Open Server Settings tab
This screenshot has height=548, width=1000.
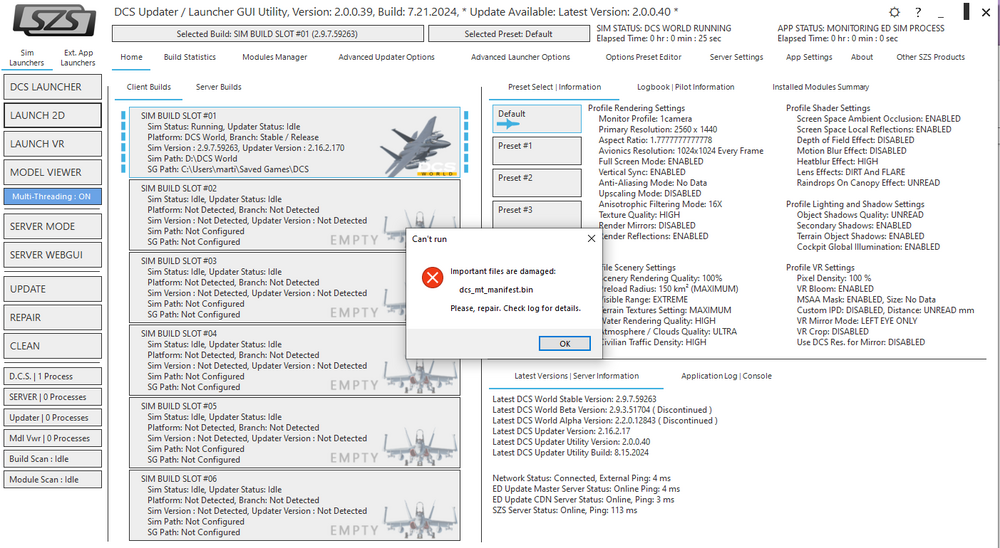[736, 57]
